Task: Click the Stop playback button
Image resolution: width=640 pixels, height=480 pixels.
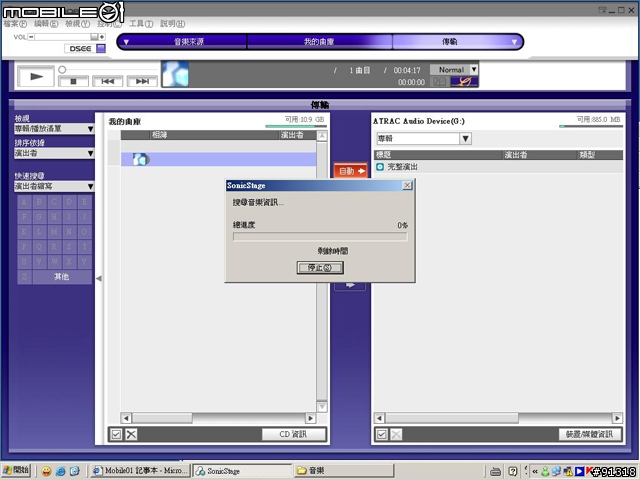Action: 73,81
